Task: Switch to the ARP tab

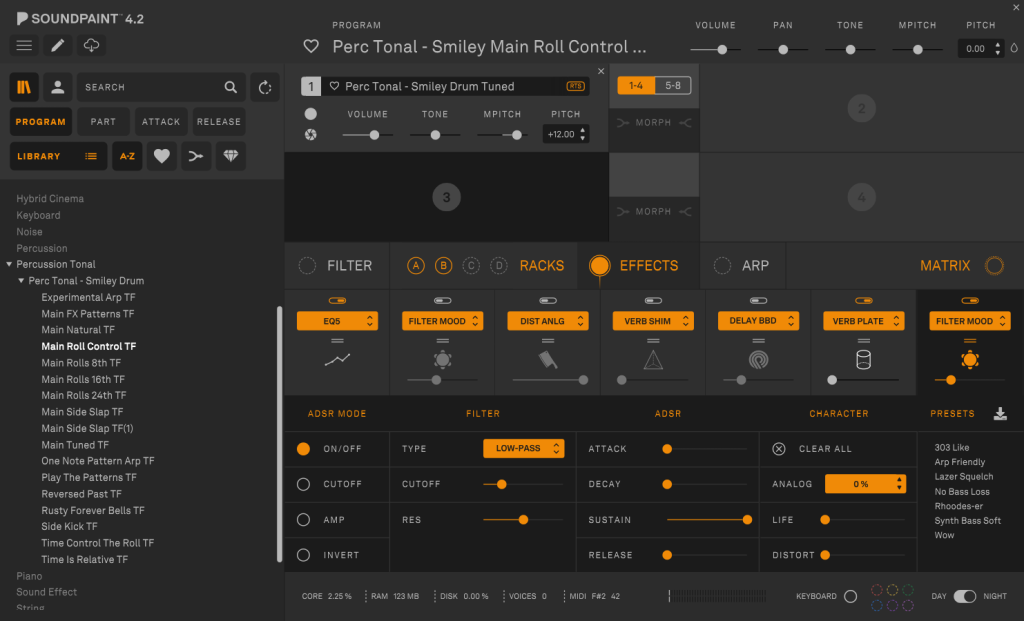Action: (742, 266)
